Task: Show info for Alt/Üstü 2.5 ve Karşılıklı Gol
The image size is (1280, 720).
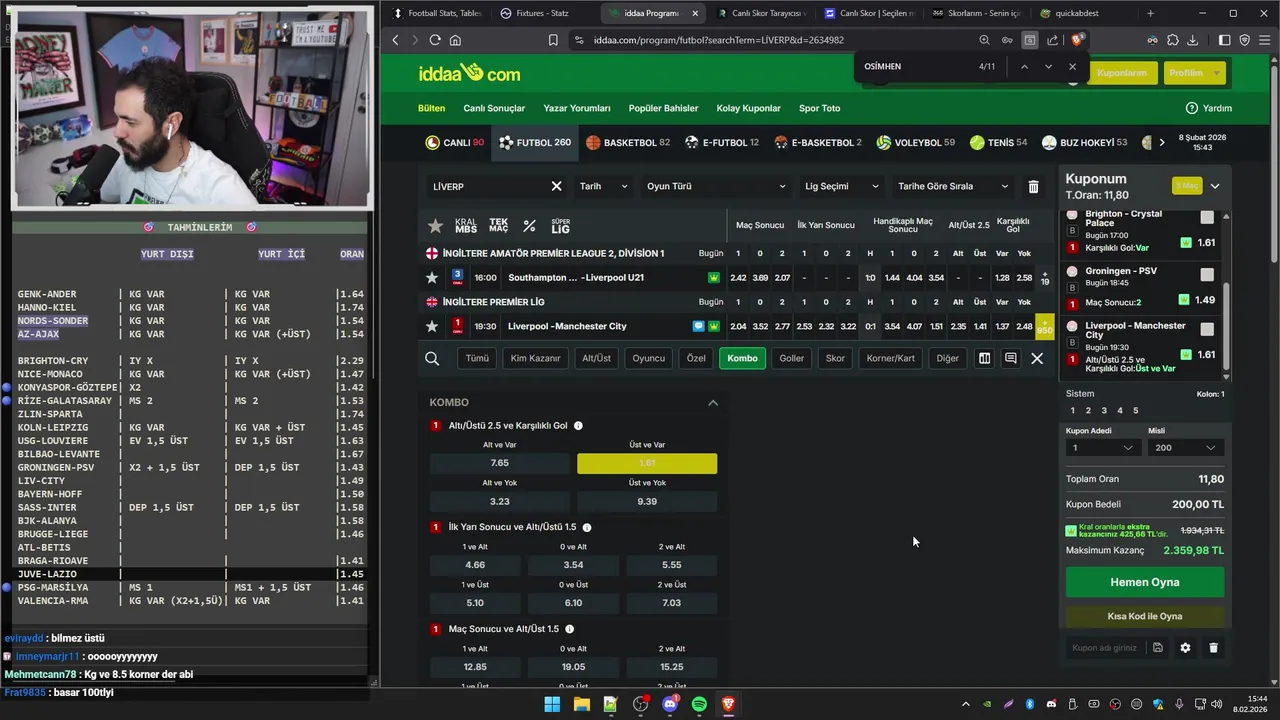Action: [x=578, y=426]
